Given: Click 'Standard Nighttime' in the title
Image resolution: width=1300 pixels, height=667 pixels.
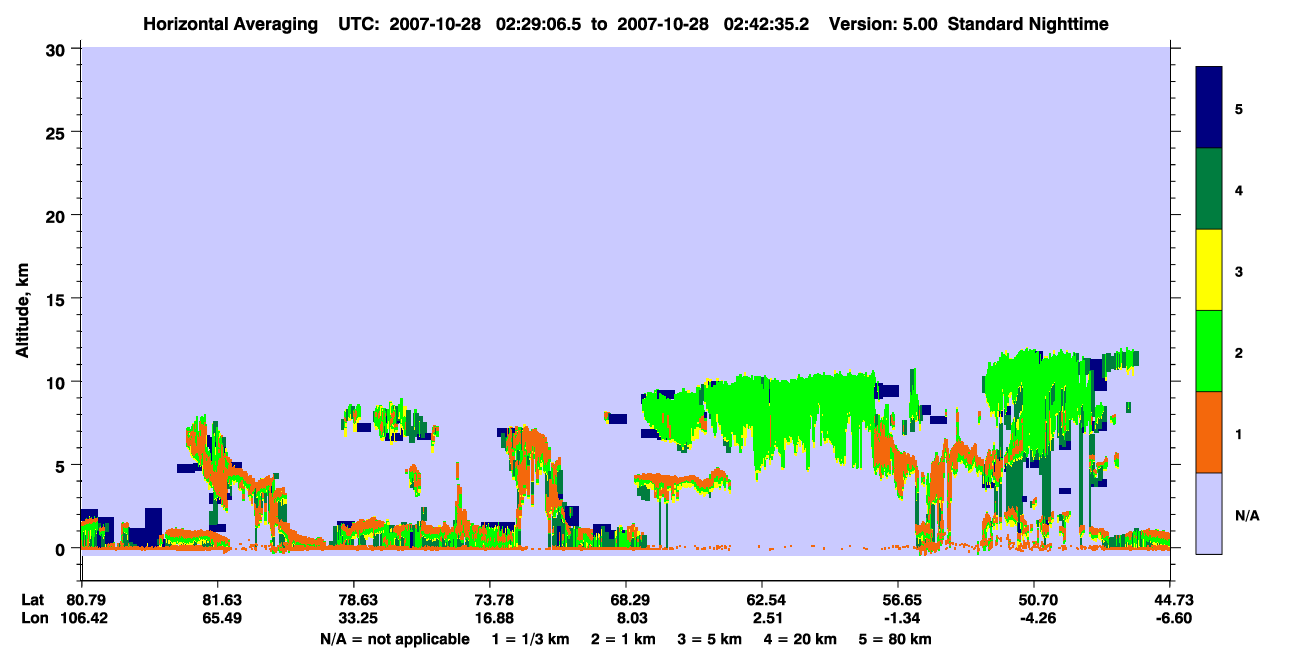Looking at the screenshot, I should click(x=1028, y=24).
